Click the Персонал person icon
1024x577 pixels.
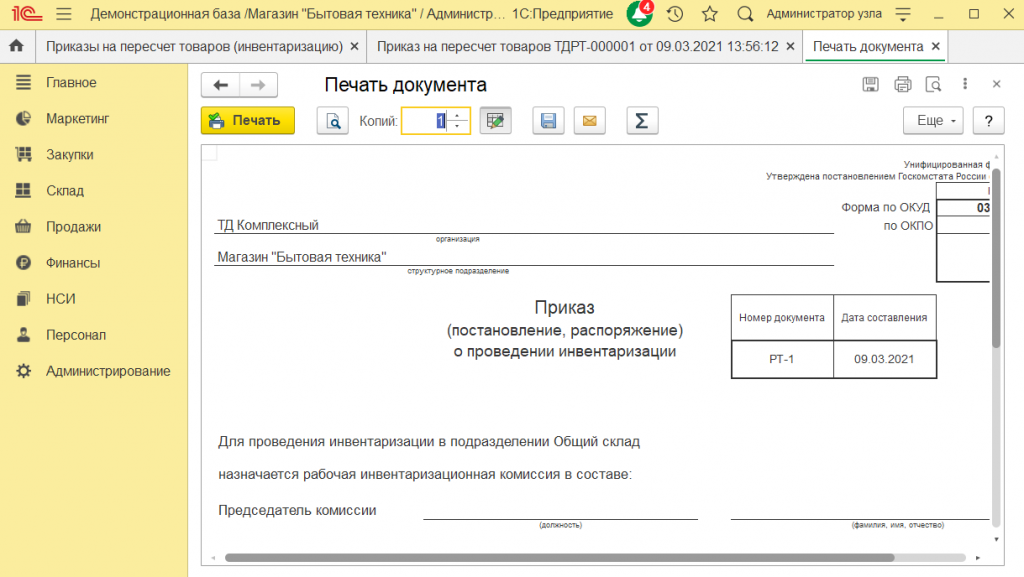24,335
